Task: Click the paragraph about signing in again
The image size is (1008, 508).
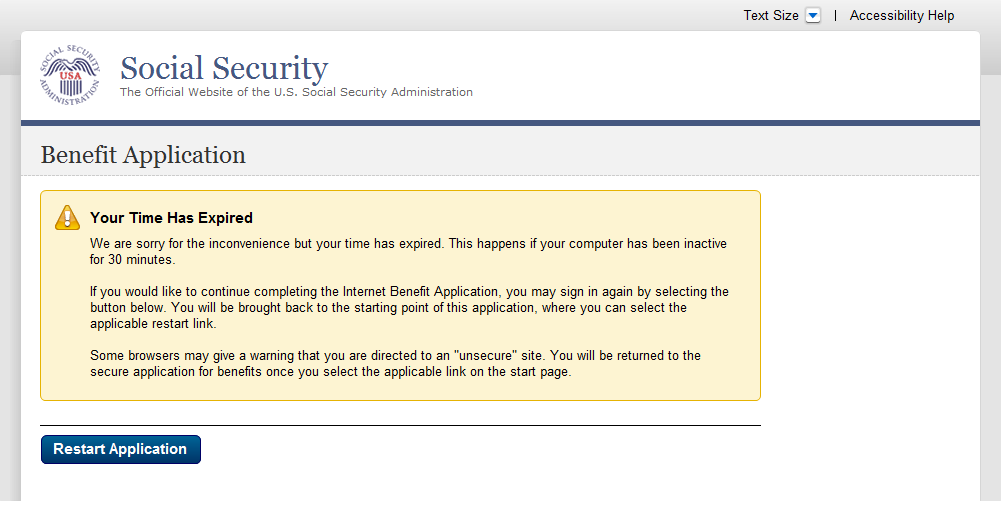Action: [408, 308]
